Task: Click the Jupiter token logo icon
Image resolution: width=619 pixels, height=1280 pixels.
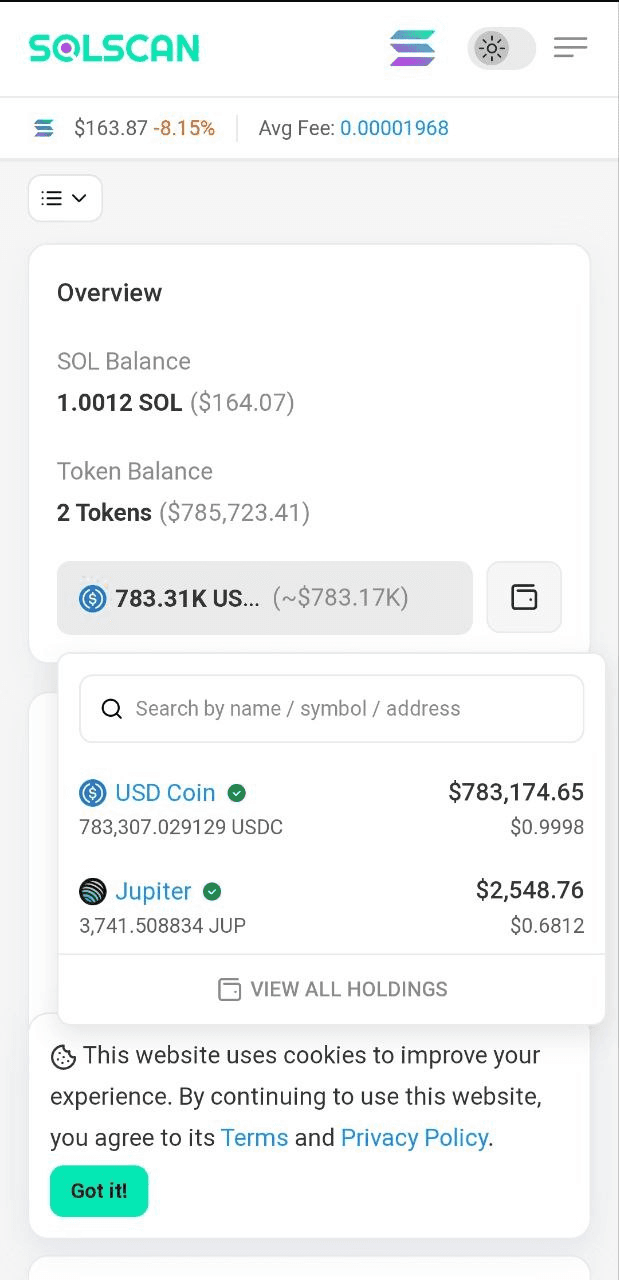Action: coord(93,891)
